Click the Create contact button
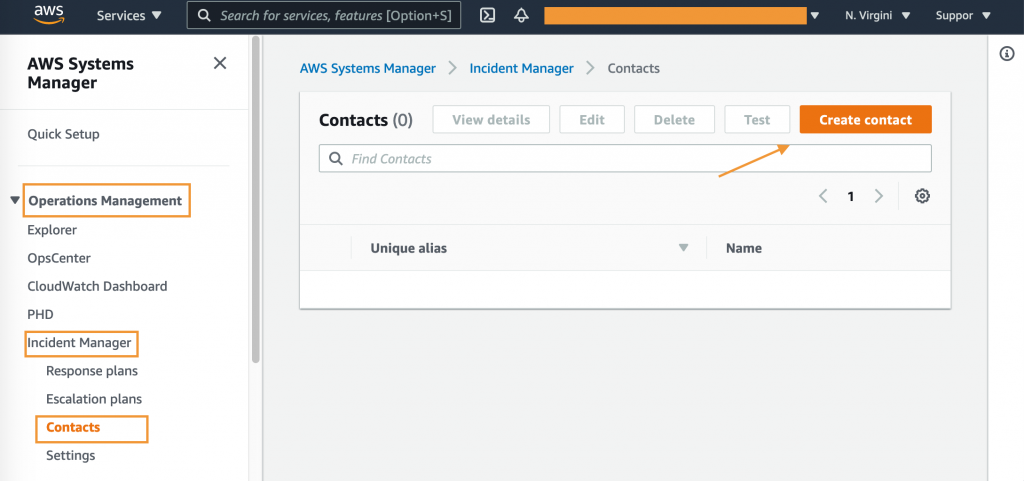The height and width of the screenshot is (481, 1024). click(x=865, y=119)
